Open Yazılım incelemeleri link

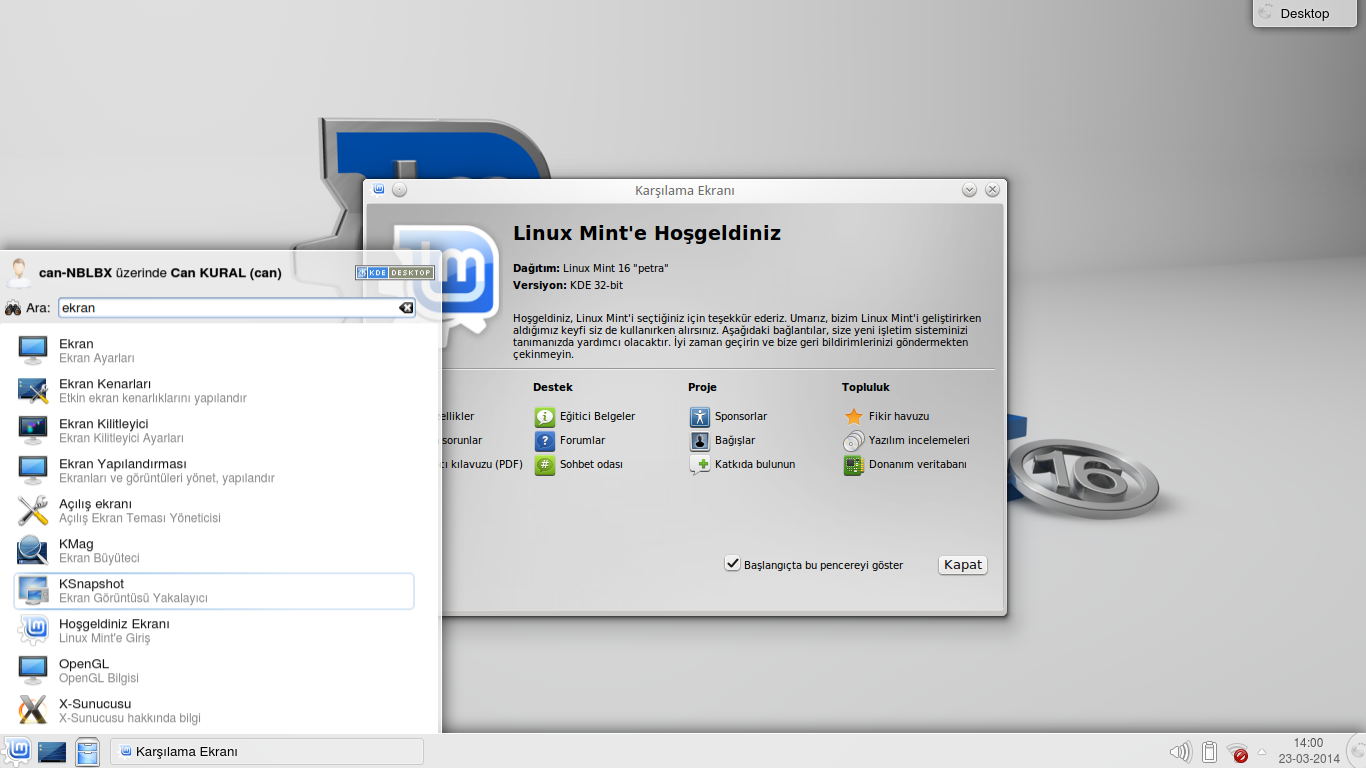point(919,441)
